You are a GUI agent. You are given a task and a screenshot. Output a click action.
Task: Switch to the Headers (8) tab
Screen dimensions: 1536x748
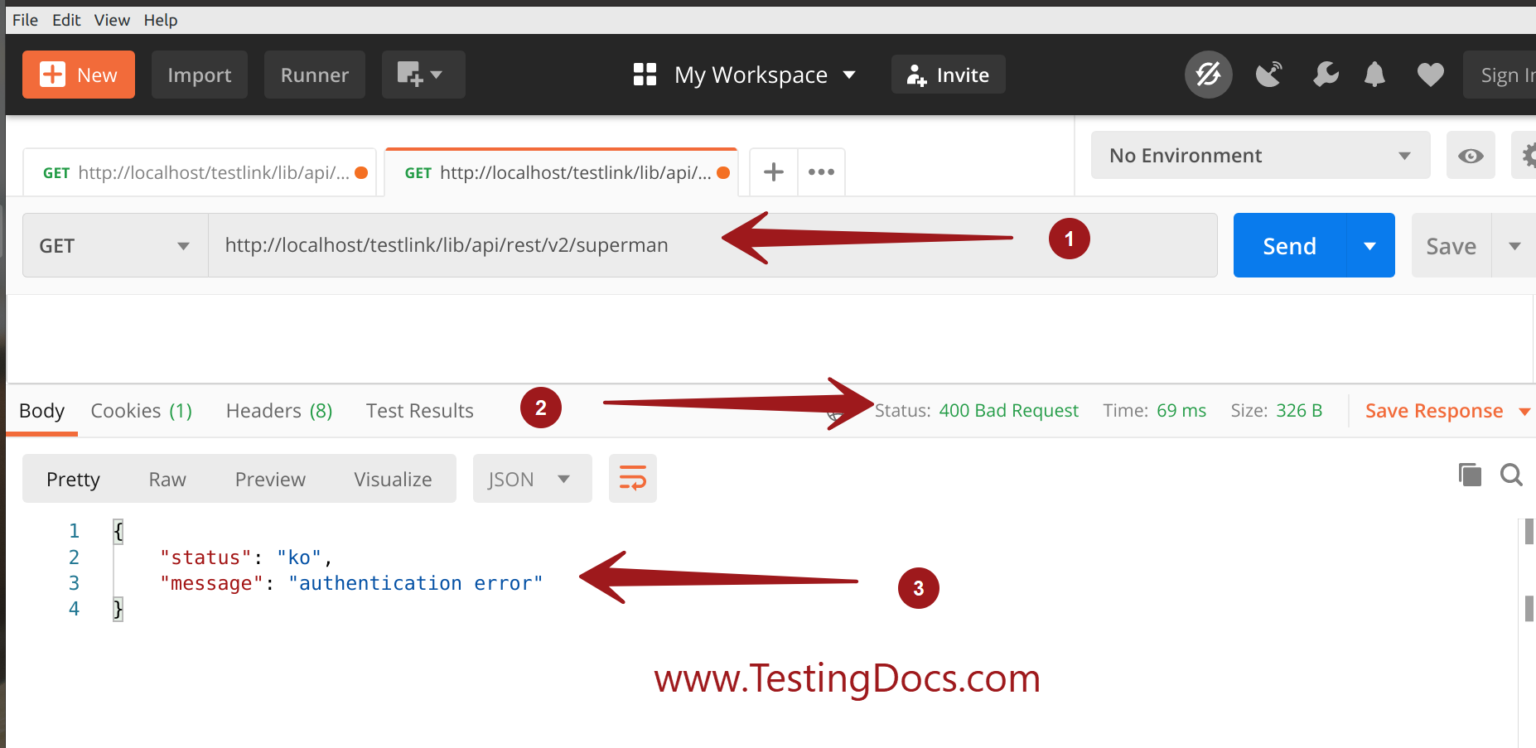pyautogui.click(x=278, y=410)
